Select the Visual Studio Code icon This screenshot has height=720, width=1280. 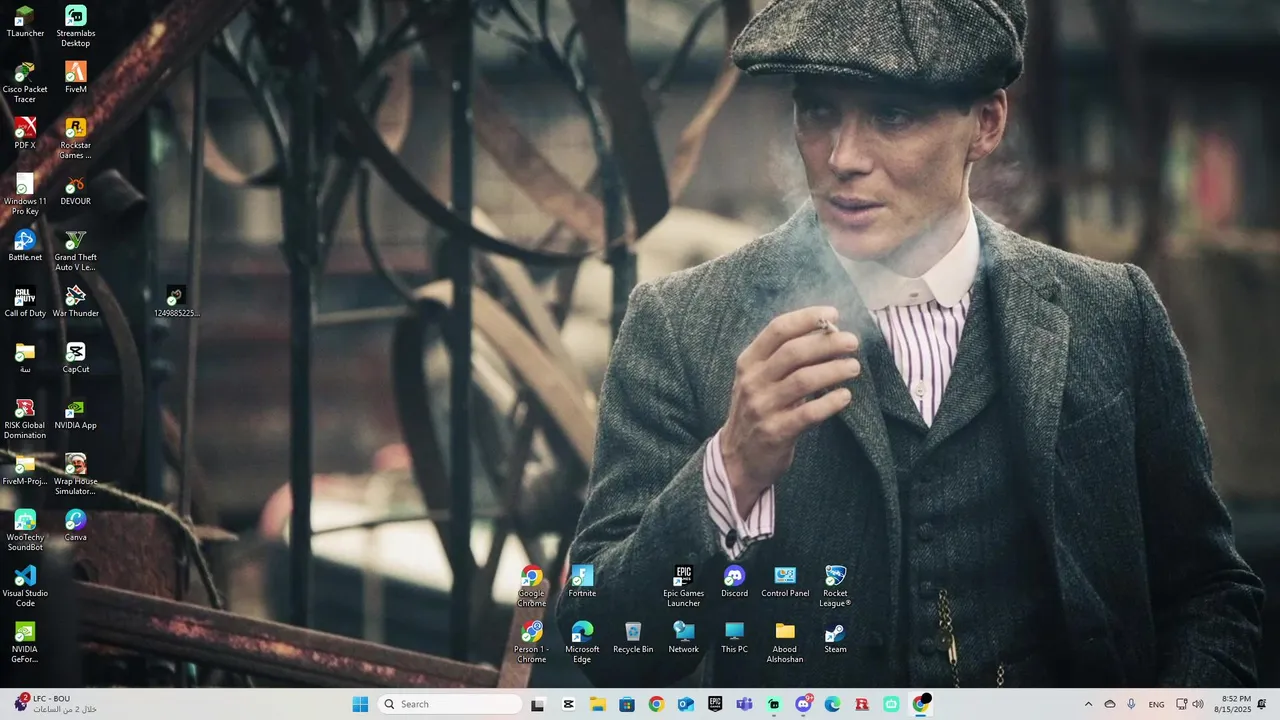coord(25,586)
